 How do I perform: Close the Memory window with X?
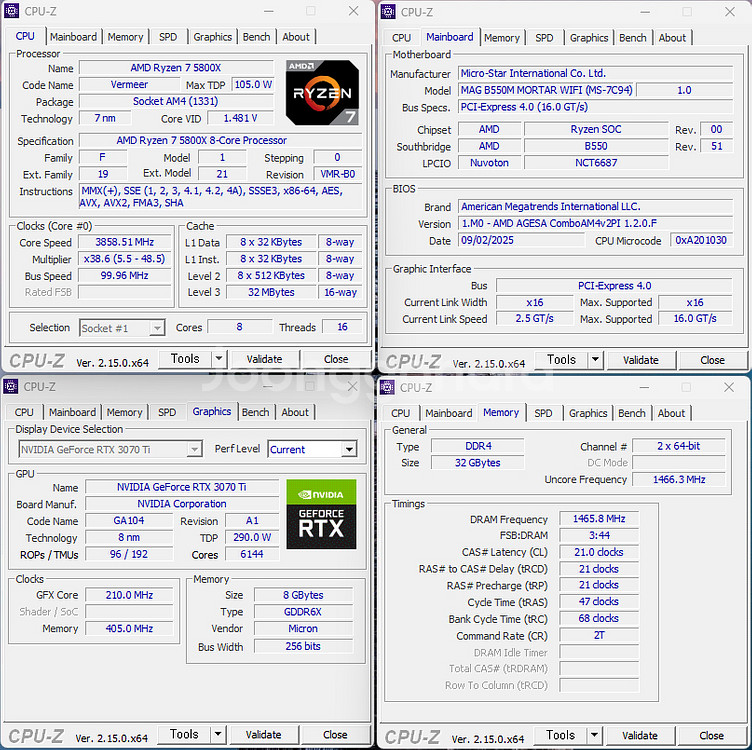click(728, 387)
